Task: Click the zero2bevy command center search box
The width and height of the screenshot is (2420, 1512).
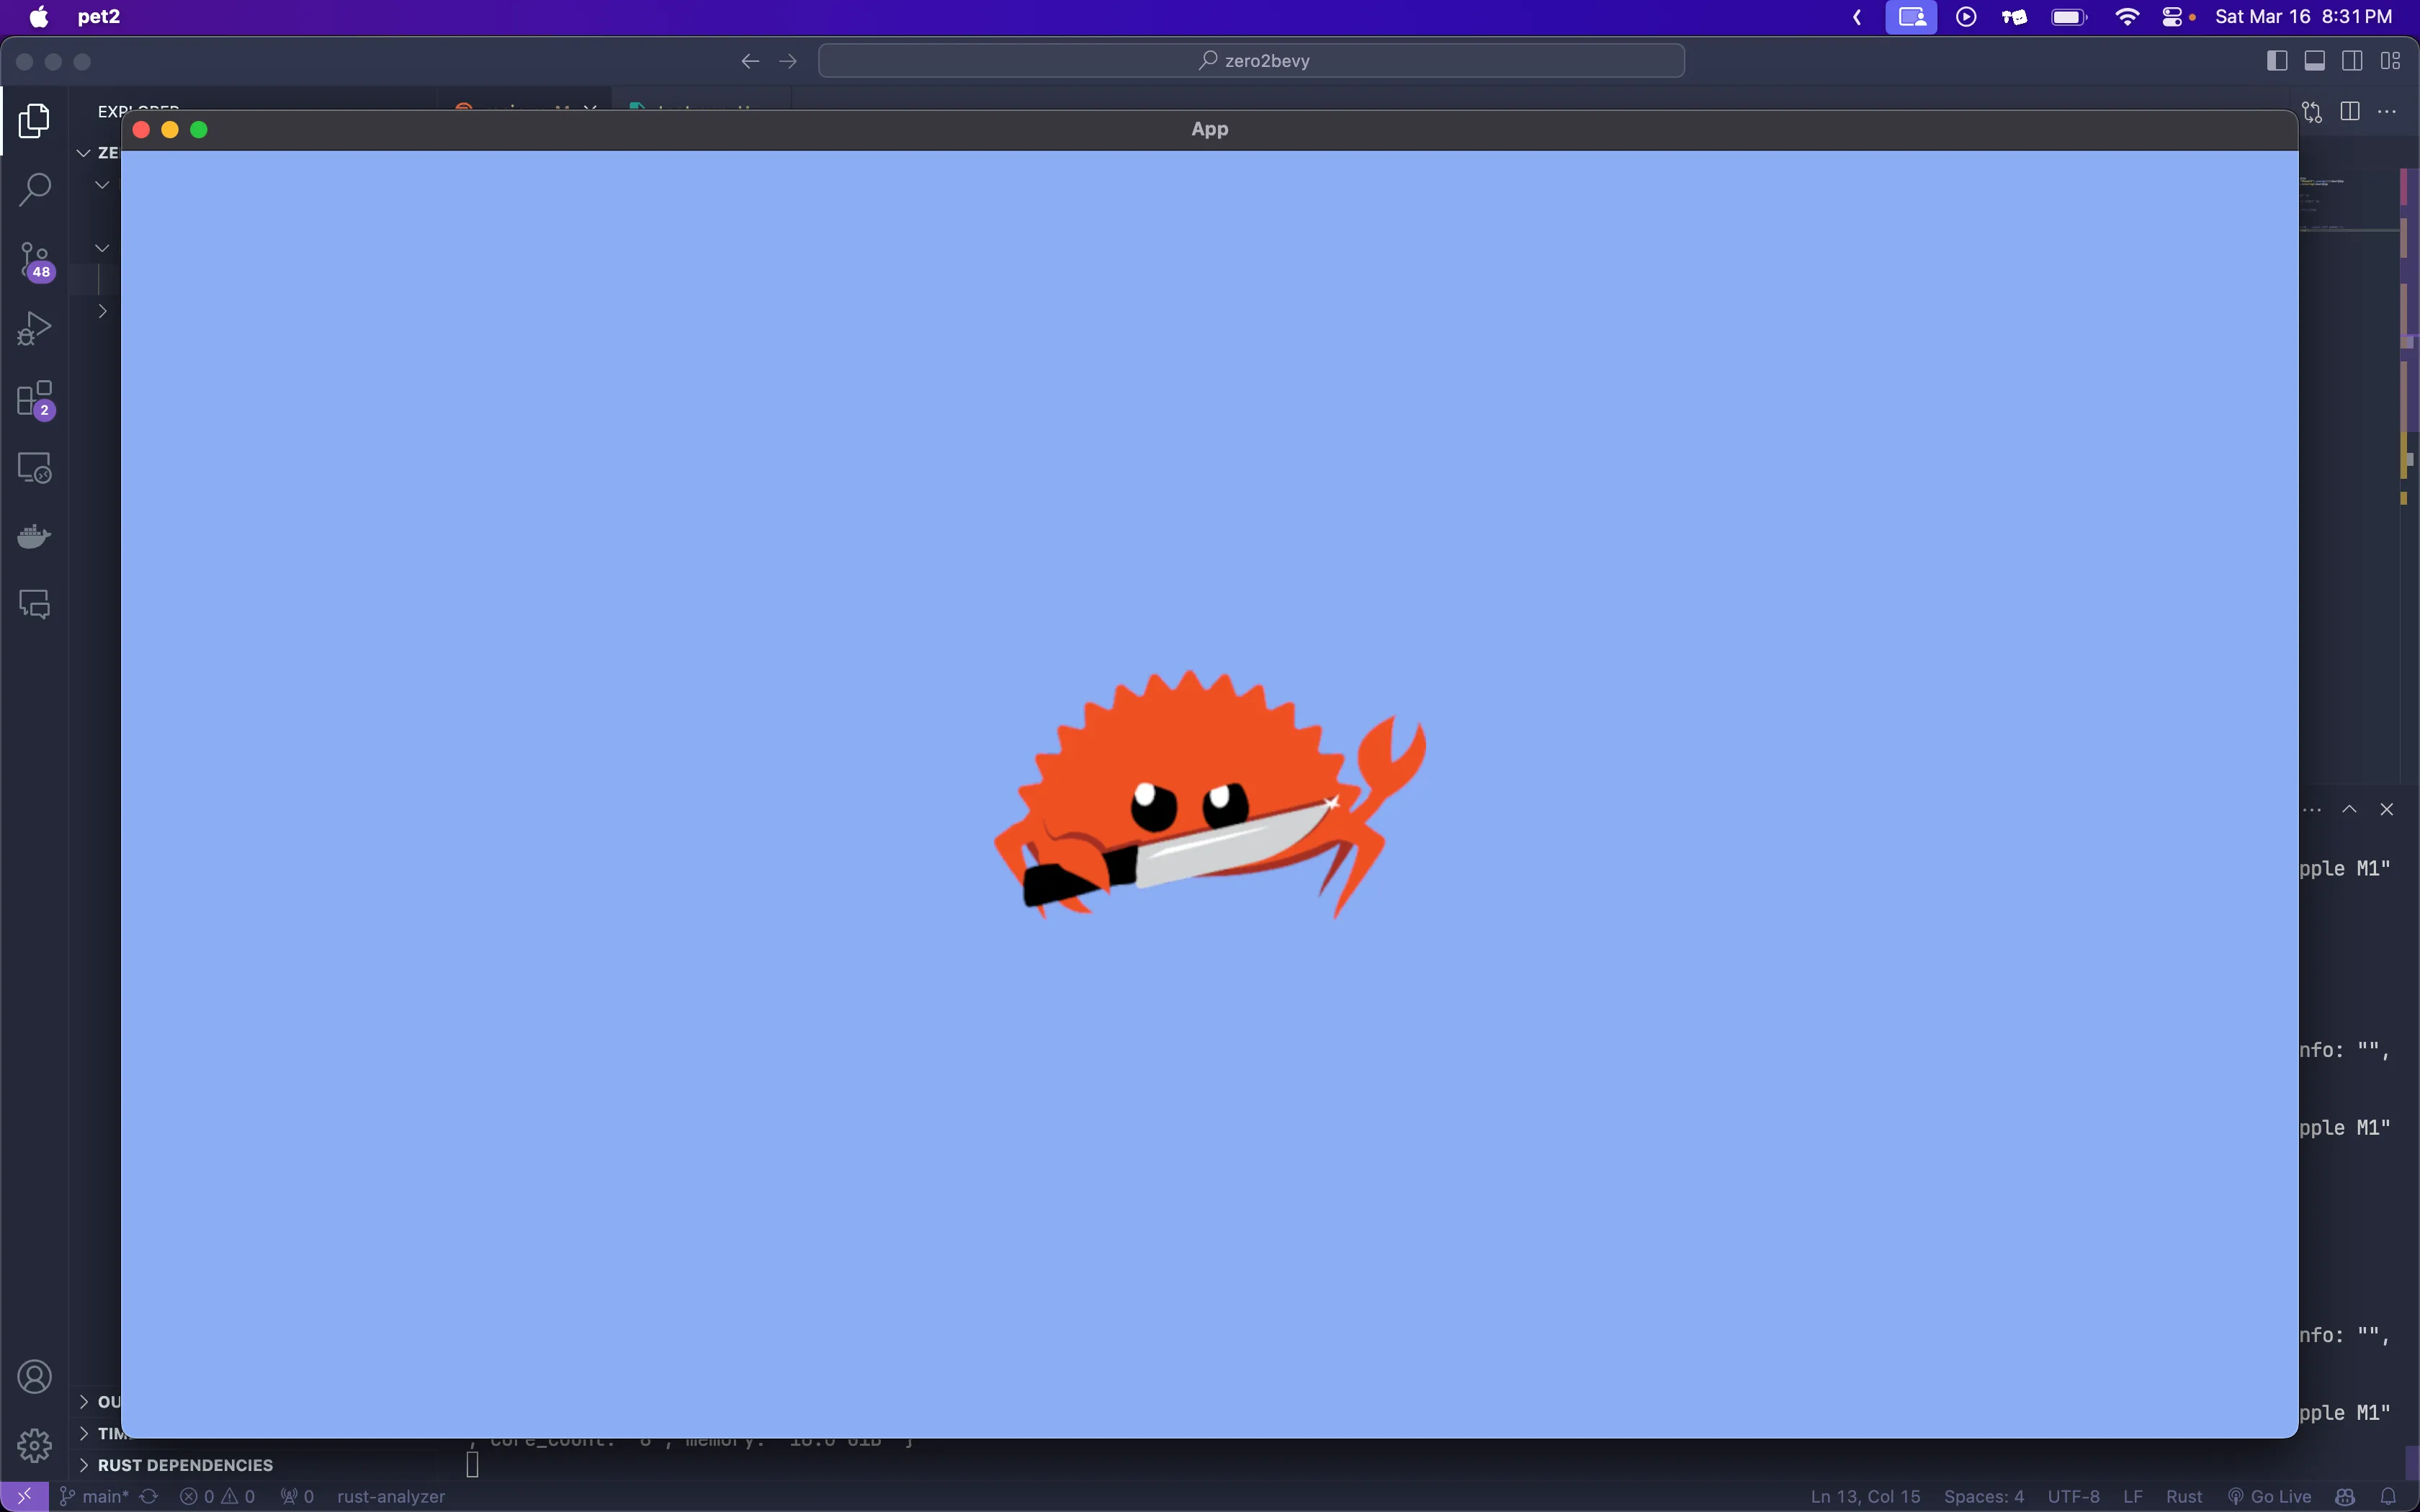Action: 1251,61
